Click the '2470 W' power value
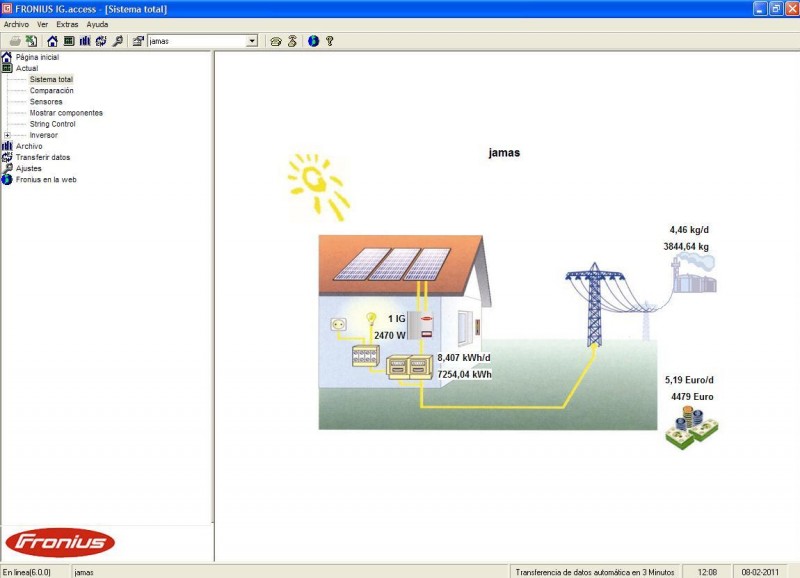The width and height of the screenshot is (800, 578). (x=390, y=336)
